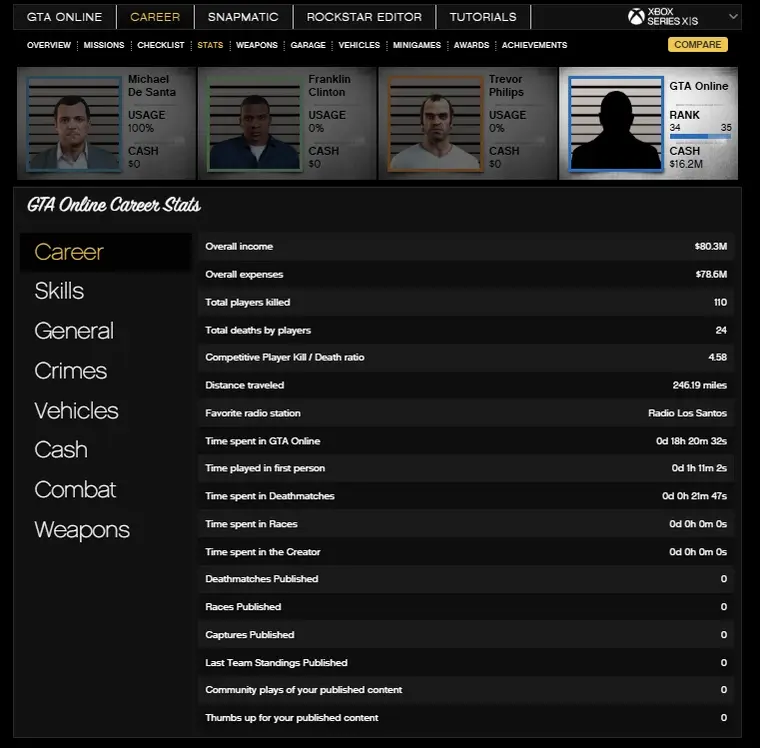This screenshot has height=748, width=760.
Task: Click the yellow Compare button
Action: point(697,45)
